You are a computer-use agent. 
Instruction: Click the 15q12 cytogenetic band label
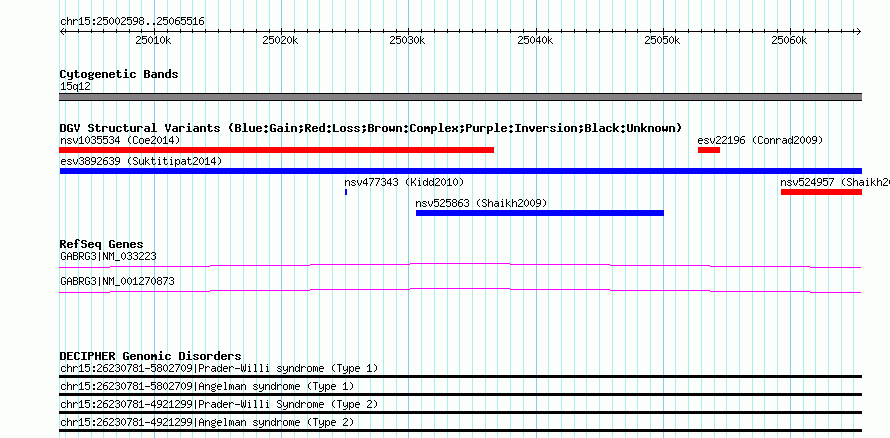click(75, 87)
